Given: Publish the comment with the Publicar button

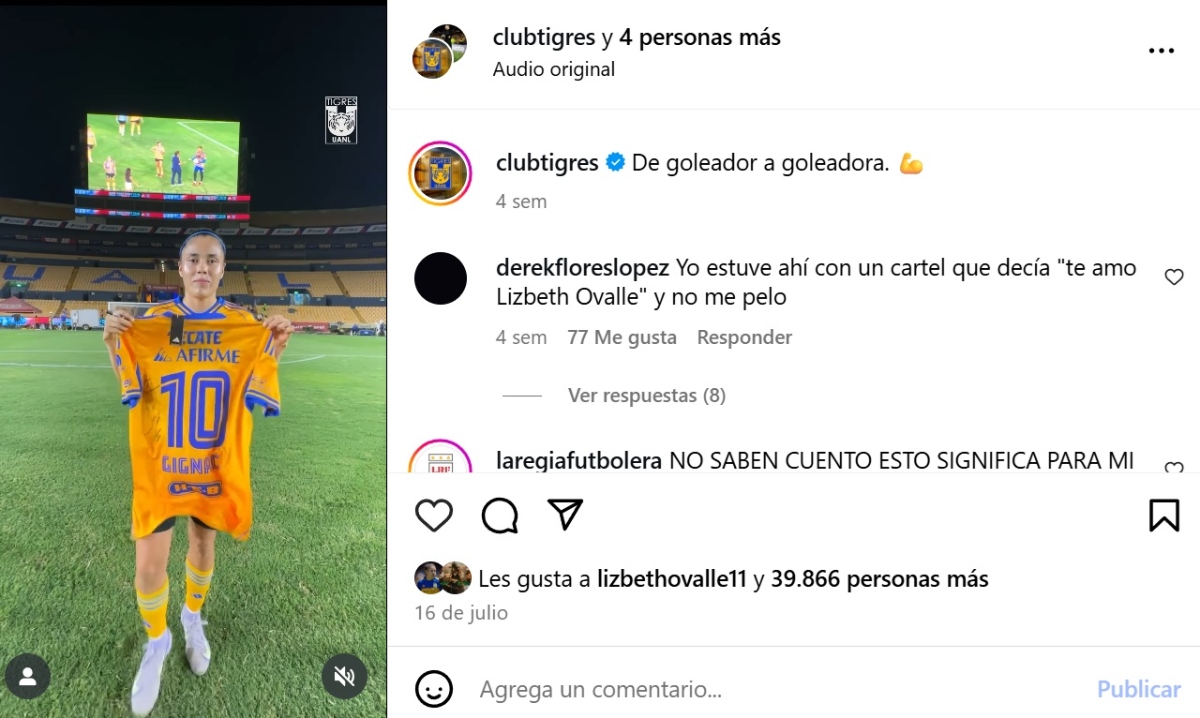Looking at the screenshot, I should point(1139,689).
